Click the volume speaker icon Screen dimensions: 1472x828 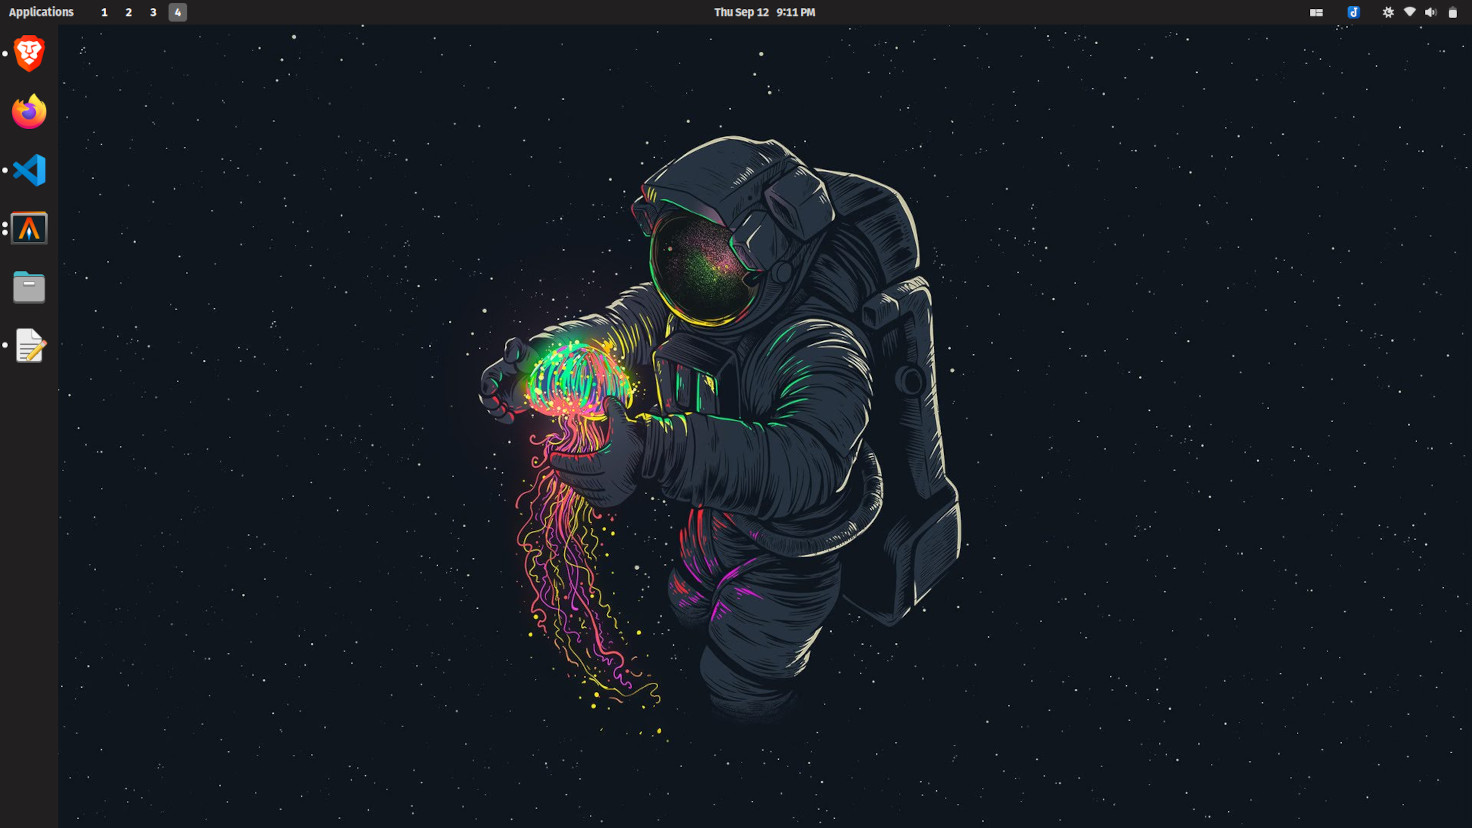[1431, 12]
